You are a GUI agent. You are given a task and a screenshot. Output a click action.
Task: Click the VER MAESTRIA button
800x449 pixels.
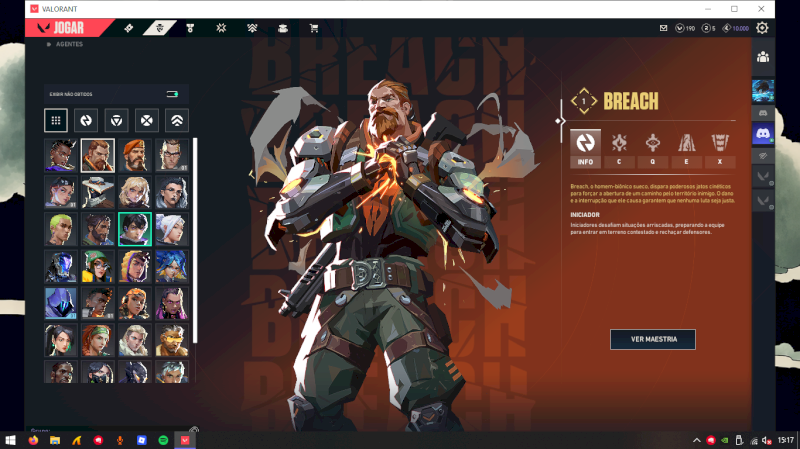point(653,339)
